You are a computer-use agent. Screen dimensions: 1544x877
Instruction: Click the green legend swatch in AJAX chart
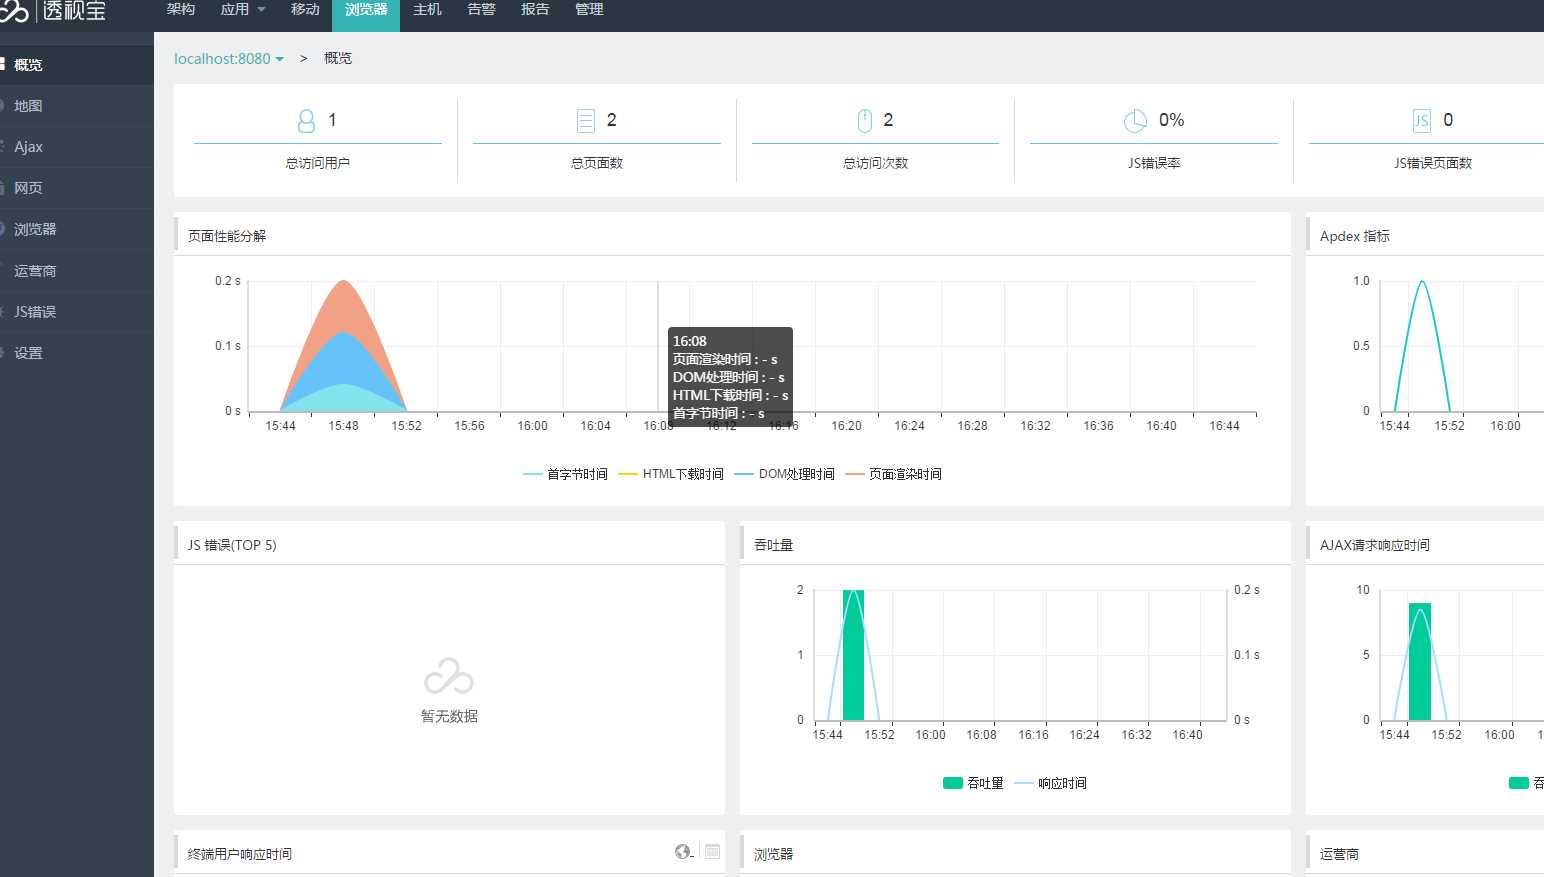[x=1518, y=783]
